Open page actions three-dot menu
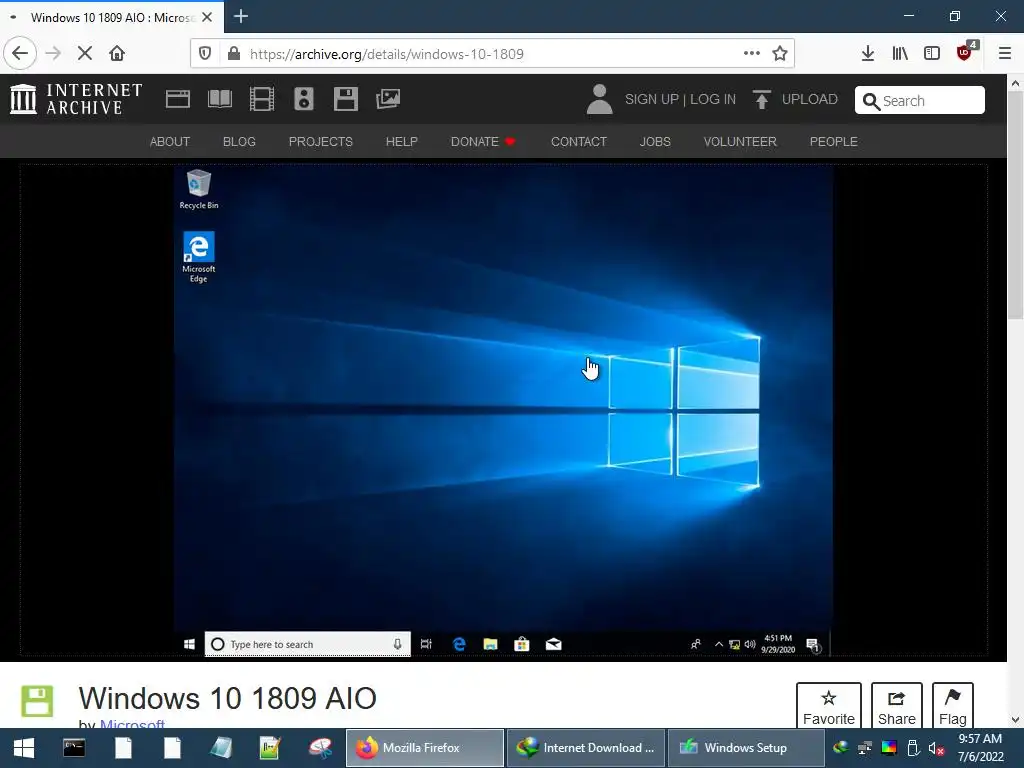This screenshot has width=1024, height=768. coord(752,54)
